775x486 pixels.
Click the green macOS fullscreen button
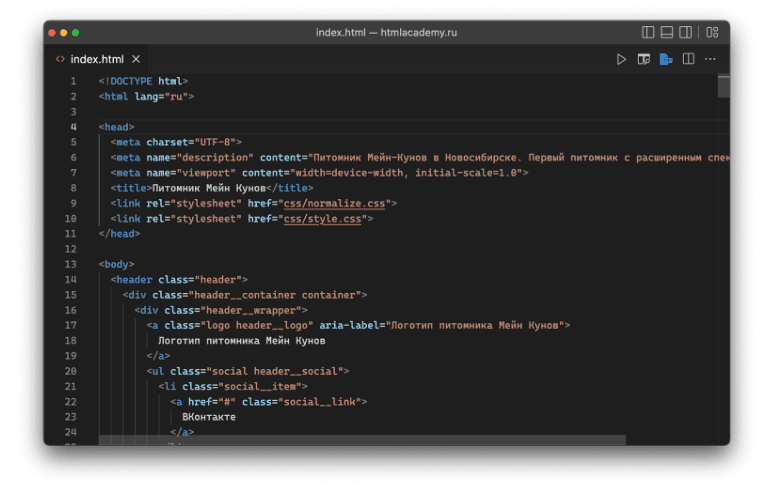coord(76,33)
